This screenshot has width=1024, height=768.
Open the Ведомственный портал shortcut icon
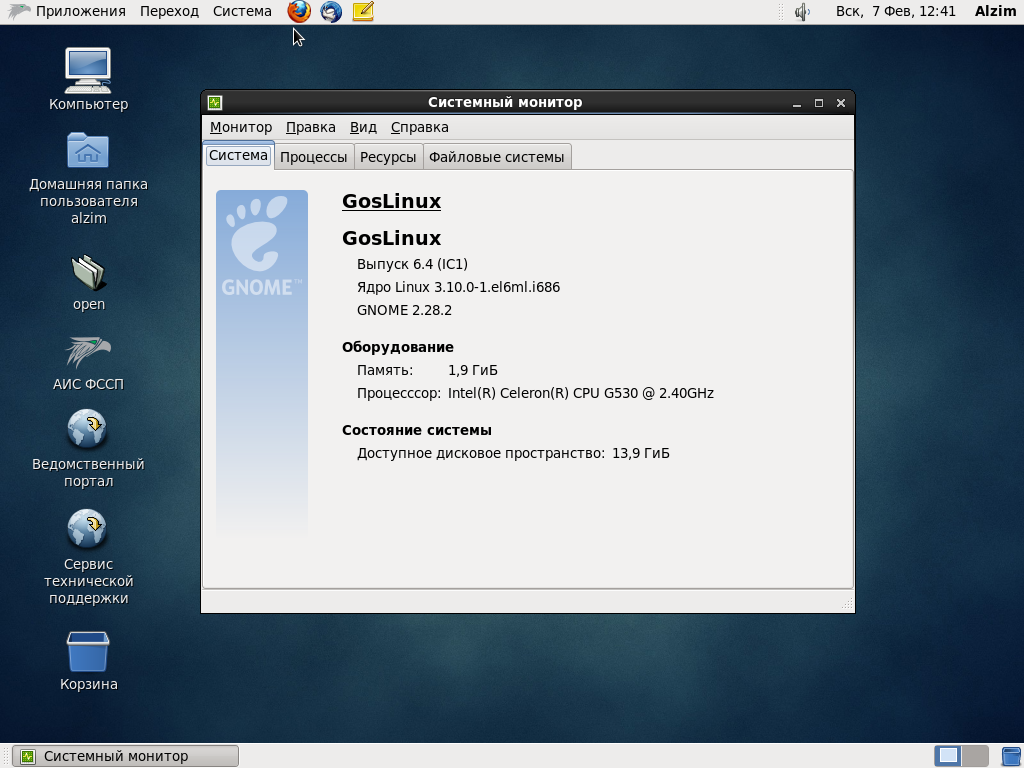pyautogui.click(x=88, y=431)
